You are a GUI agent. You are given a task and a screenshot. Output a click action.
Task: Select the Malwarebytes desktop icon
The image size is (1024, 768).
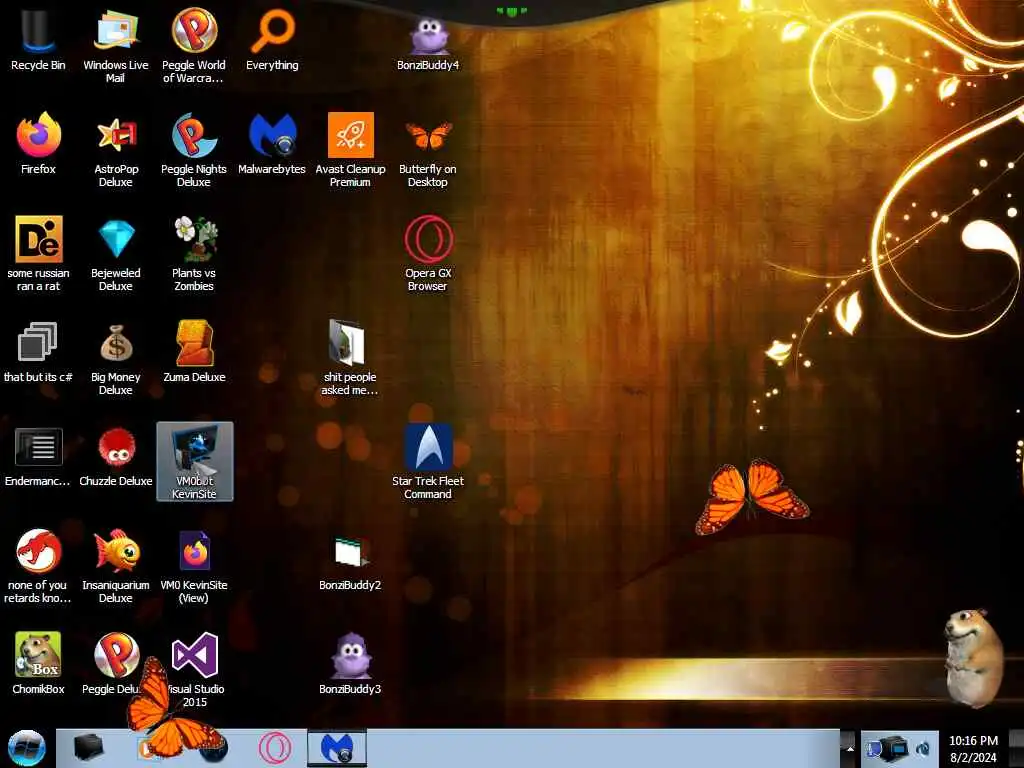pos(272,142)
